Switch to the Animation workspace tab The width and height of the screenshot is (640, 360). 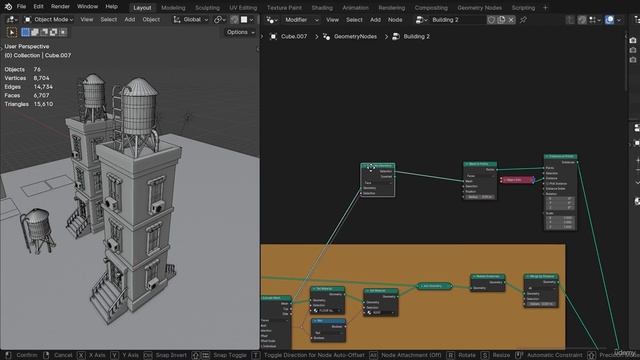(x=355, y=8)
